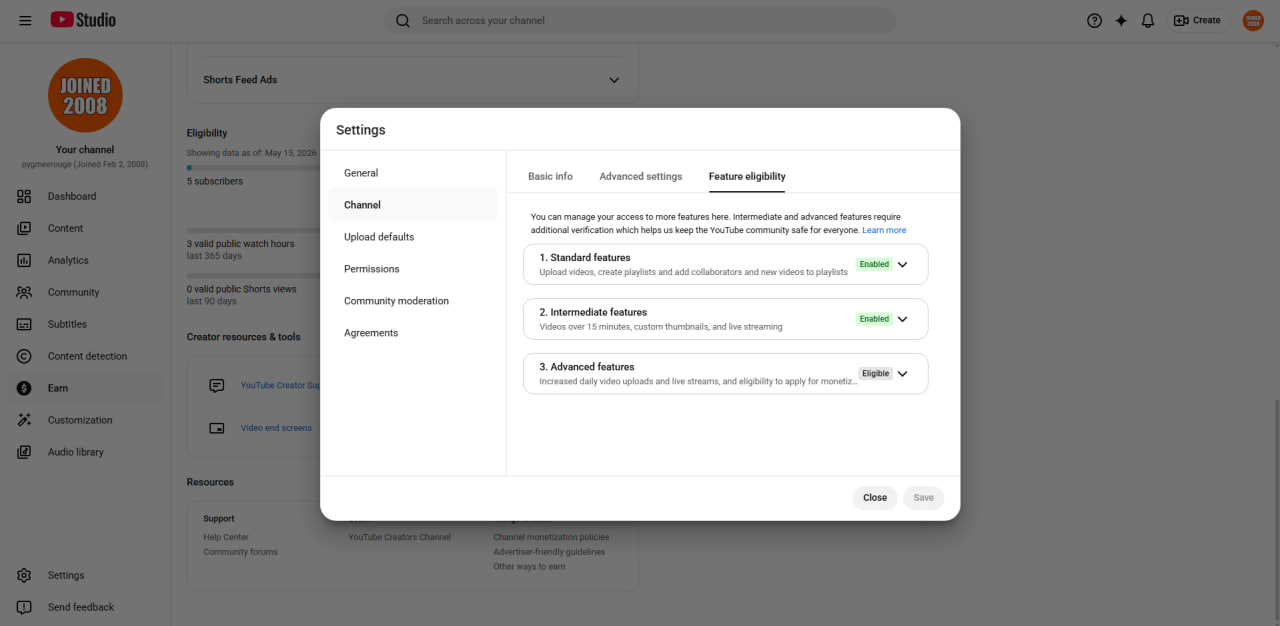
Task: Expand the Intermediate features chevron
Action: pyautogui.click(x=902, y=319)
